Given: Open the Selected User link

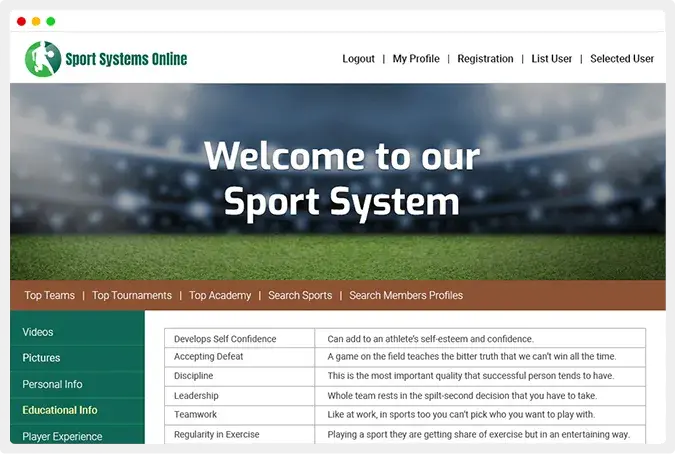Looking at the screenshot, I should [622, 59].
